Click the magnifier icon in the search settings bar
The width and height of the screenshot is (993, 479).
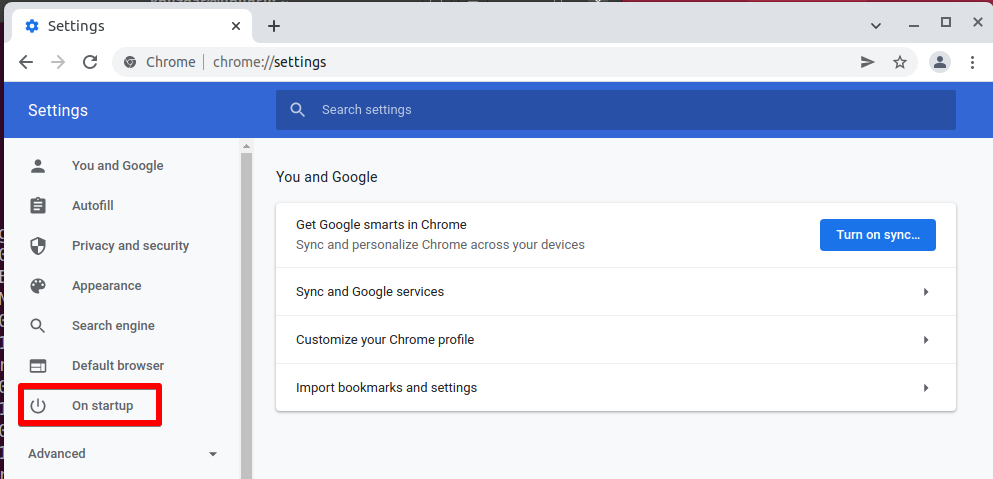tap(298, 110)
